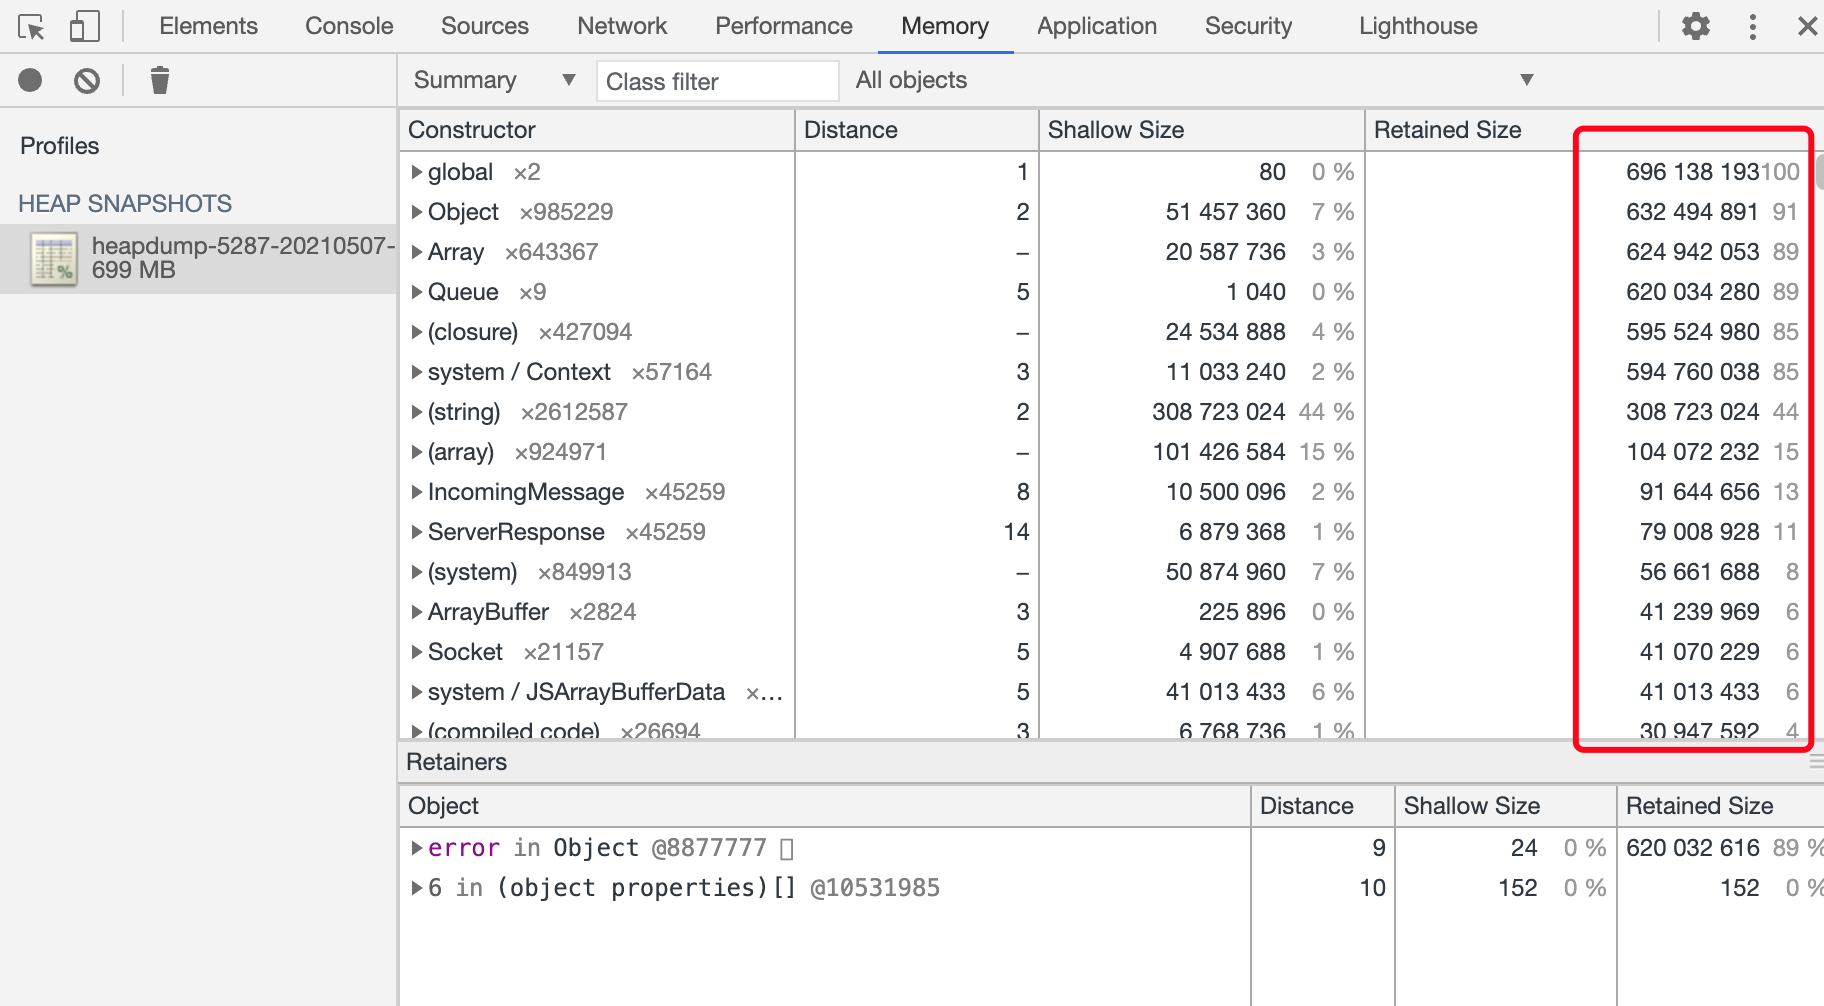The image size is (1824, 1006).
Task: Select the heapdump snapshot file icon
Action: pyautogui.click(x=54, y=259)
